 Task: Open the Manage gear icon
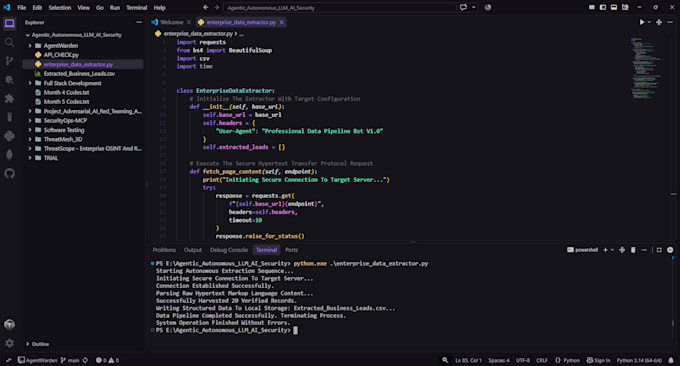10,343
